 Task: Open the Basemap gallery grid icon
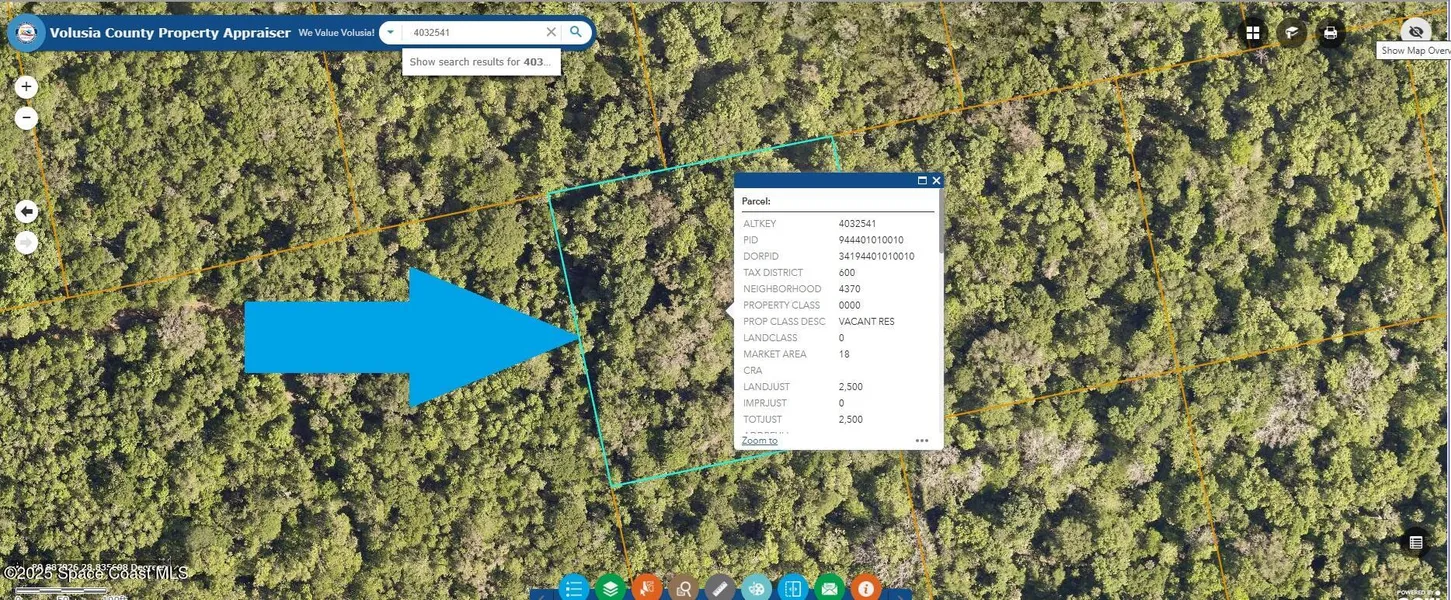[x=1252, y=33]
